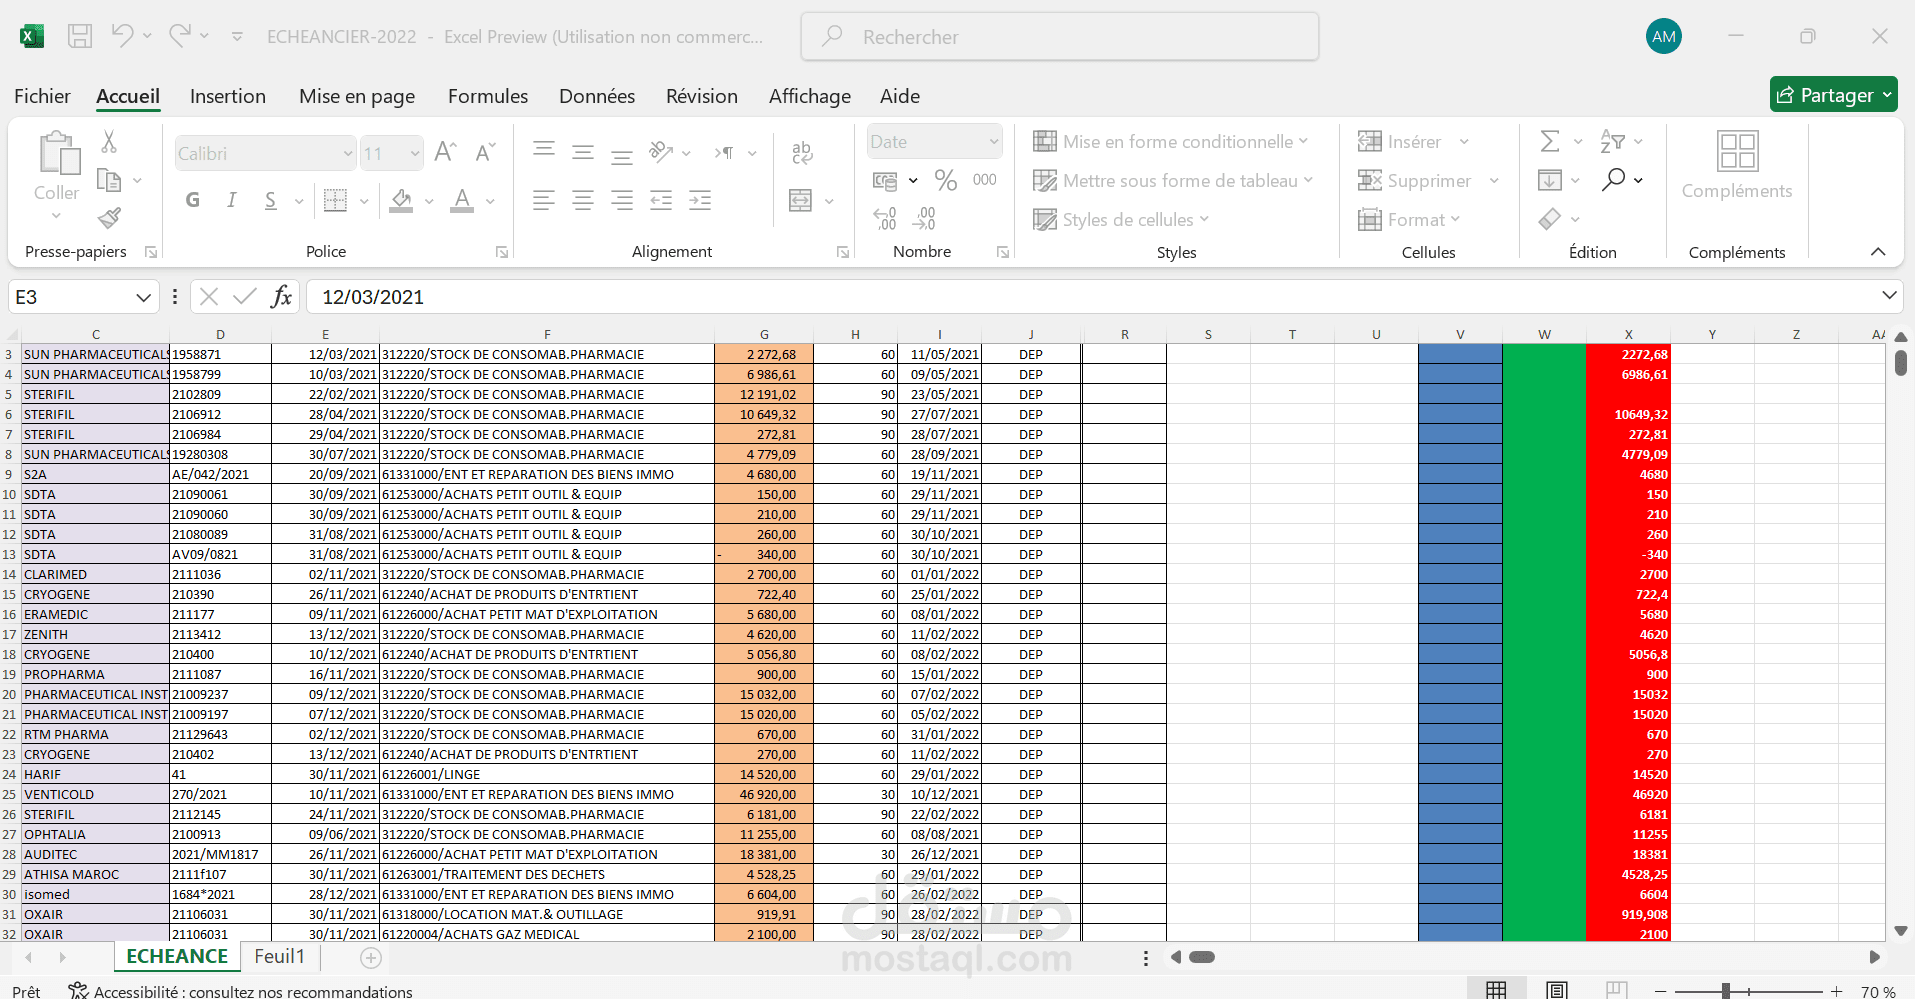Open fill color dropdown arrow
1915x999 pixels.
click(429, 201)
